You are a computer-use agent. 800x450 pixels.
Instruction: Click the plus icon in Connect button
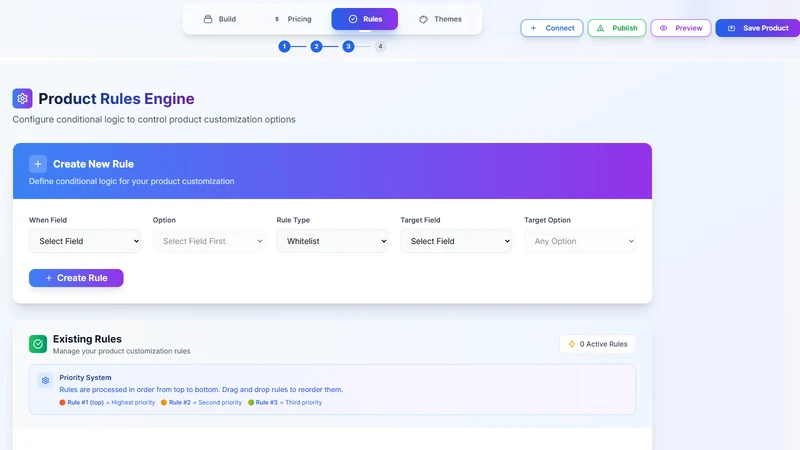pyautogui.click(x=533, y=28)
